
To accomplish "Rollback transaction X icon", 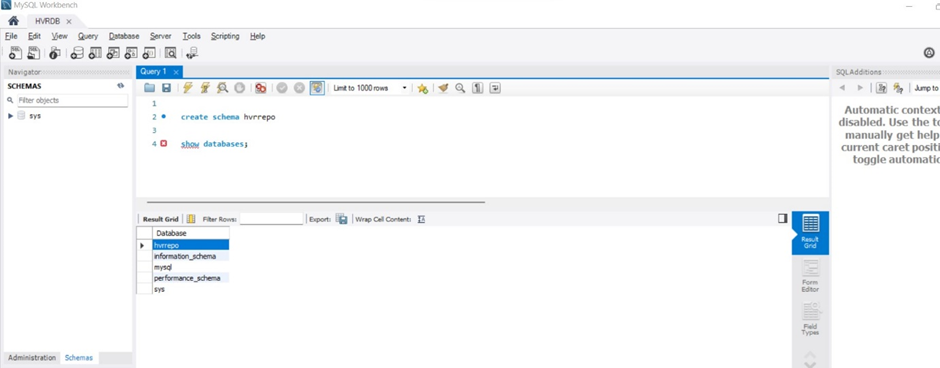I will 299,88.
